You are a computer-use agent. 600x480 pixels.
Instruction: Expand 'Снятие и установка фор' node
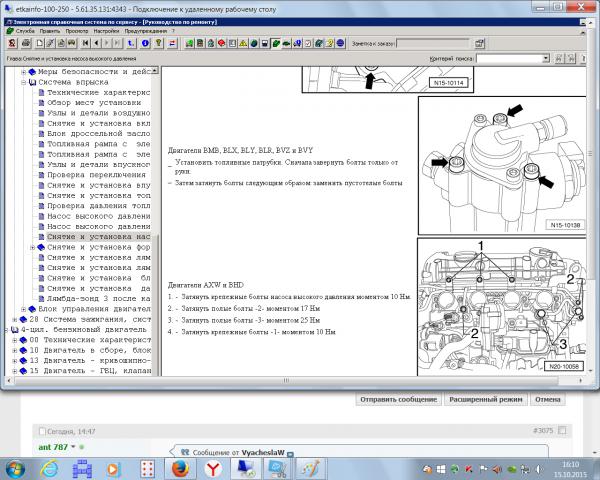pyautogui.click(x=33, y=247)
